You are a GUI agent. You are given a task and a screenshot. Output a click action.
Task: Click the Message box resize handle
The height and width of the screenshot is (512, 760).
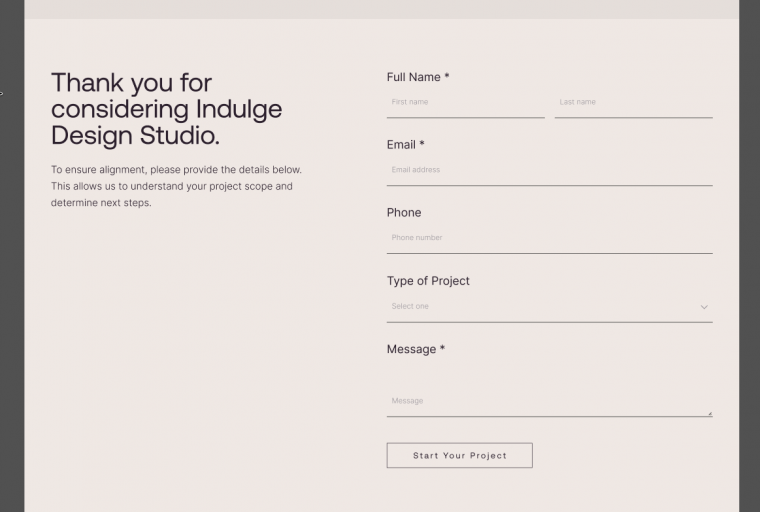[x=710, y=413]
